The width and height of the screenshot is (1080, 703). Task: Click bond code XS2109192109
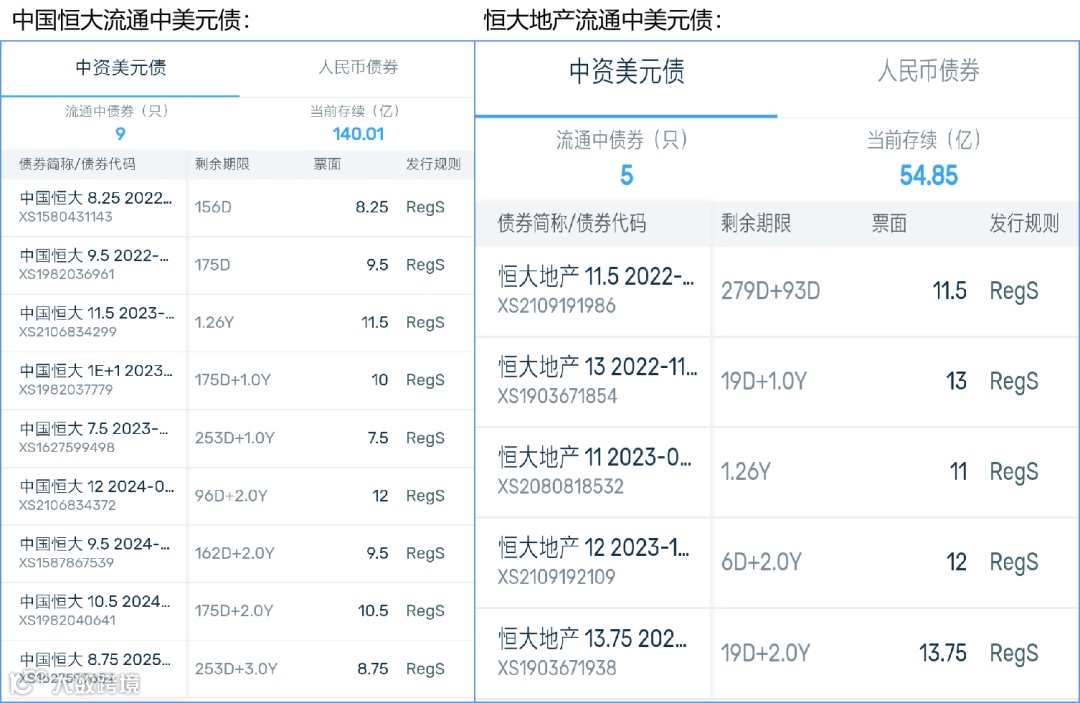[x=557, y=577]
